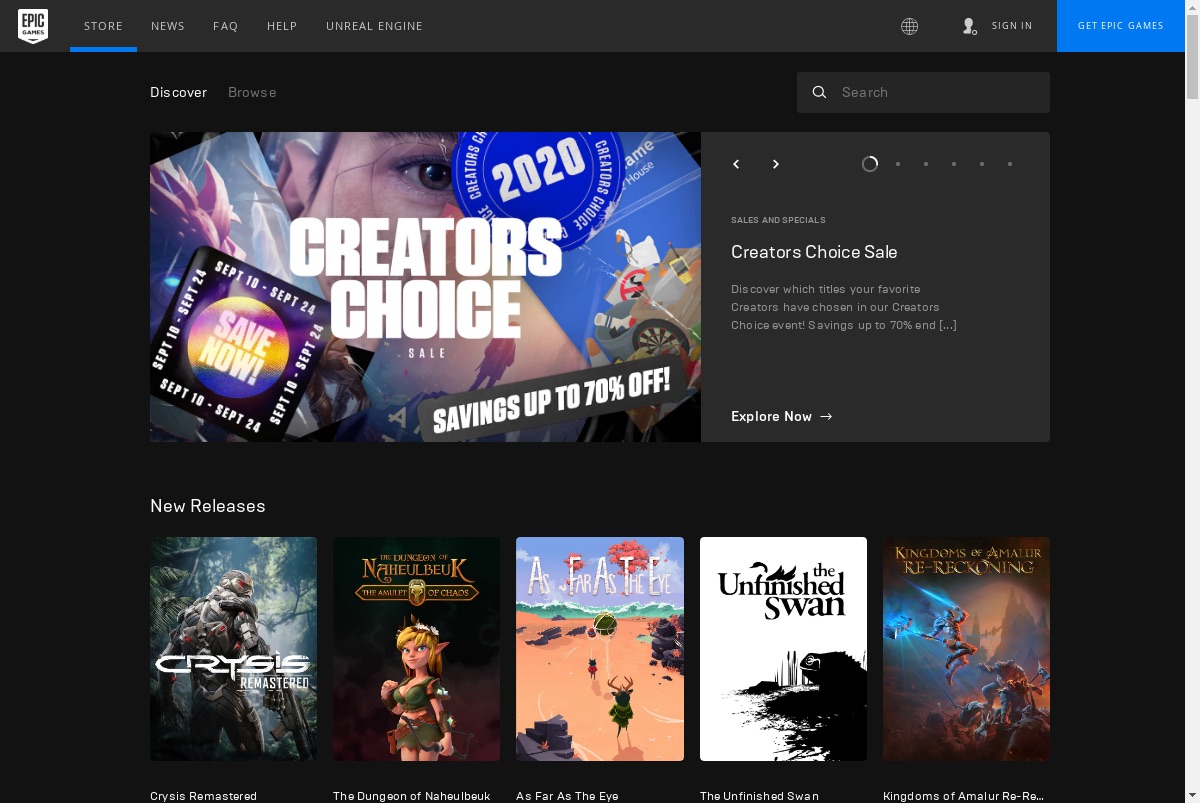The height and width of the screenshot is (803, 1200).
Task: Open the language globe icon
Action: [909, 26]
